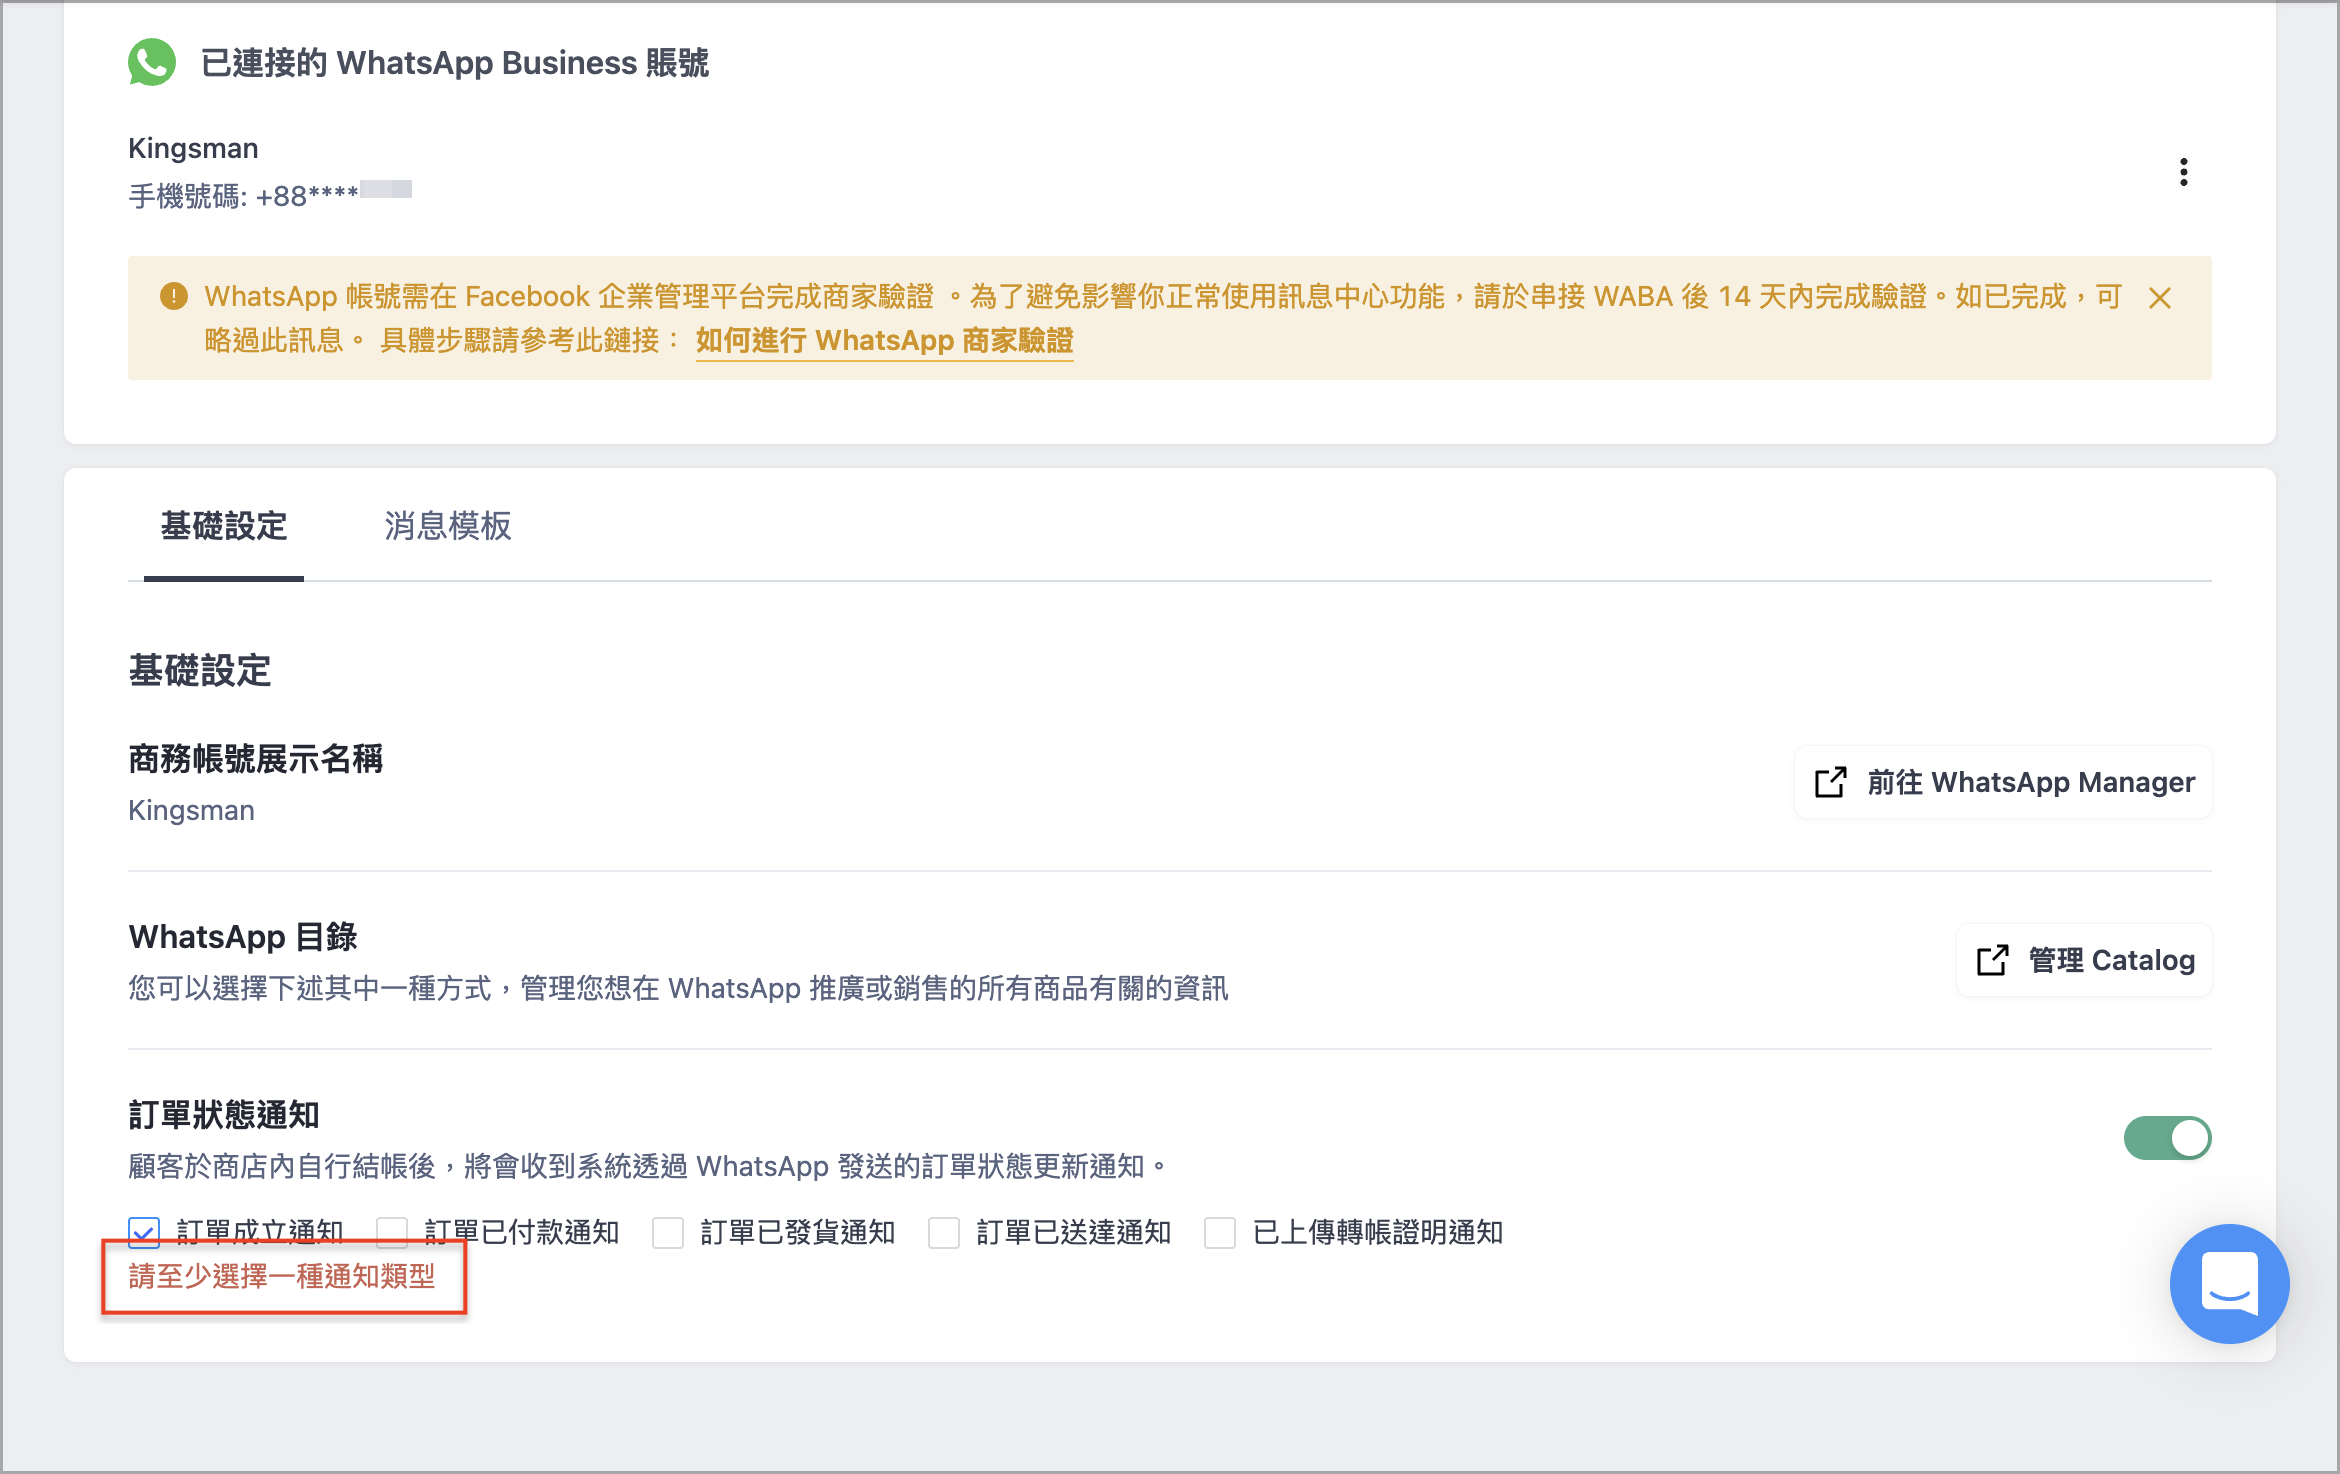
Task: Click the 請至少選擇一種通知類型 error message
Action: click(282, 1276)
